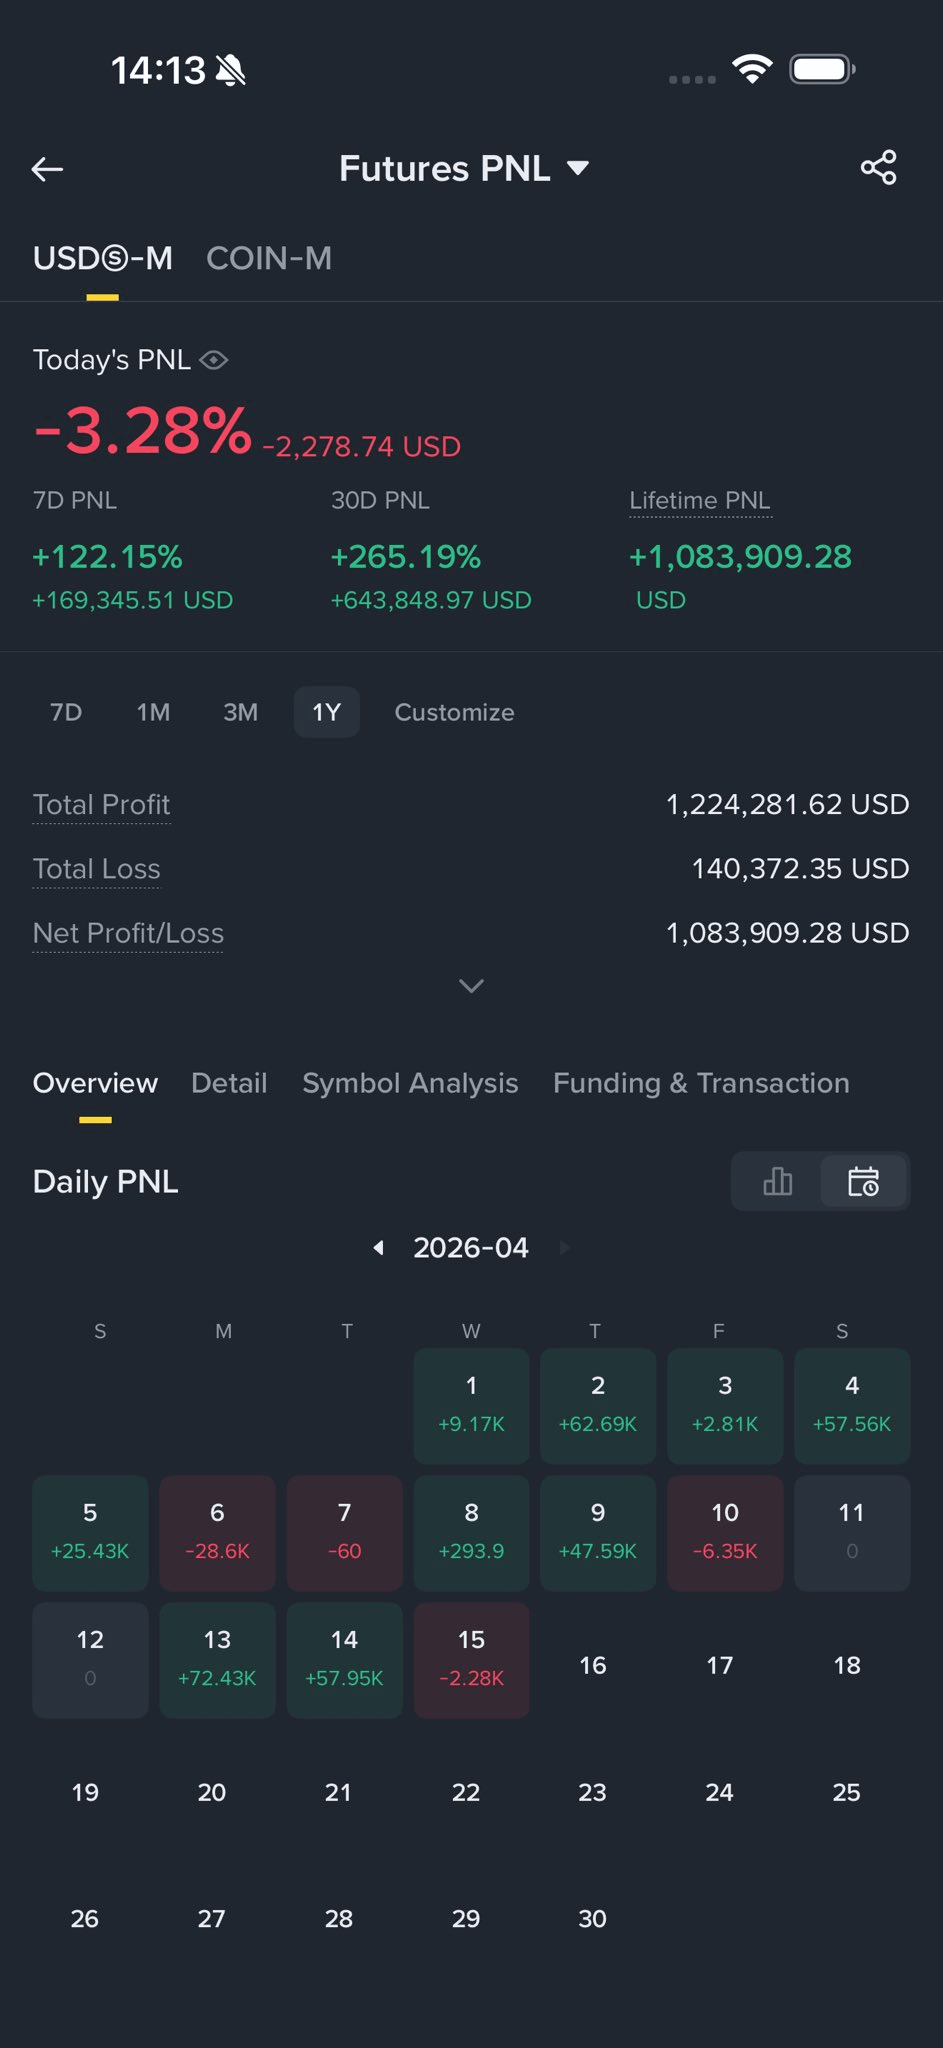Select April 13 cell with +72.43K
The height and width of the screenshot is (2048, 943).
(217, 1660)
